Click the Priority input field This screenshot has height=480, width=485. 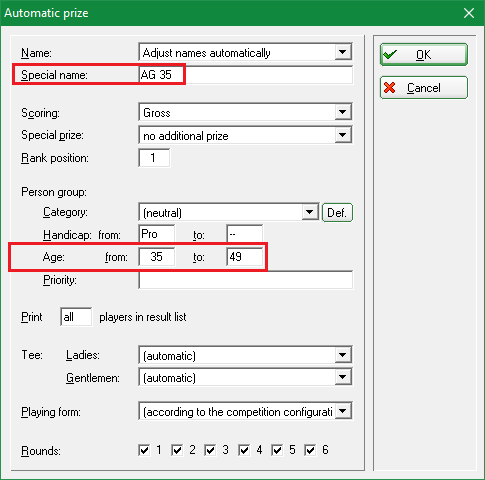pos(246,280)
